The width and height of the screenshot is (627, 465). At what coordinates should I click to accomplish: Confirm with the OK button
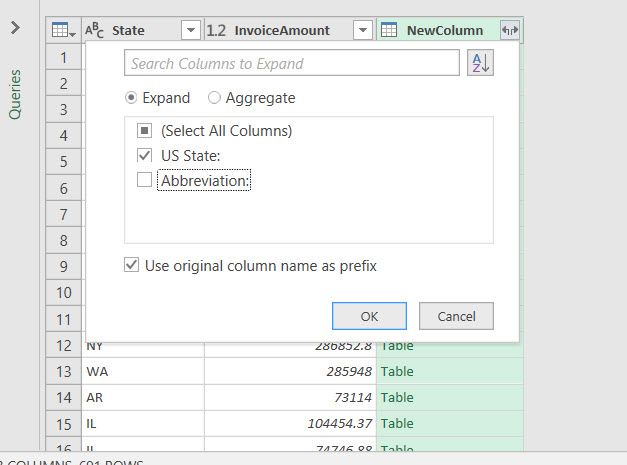coord(369,316)
